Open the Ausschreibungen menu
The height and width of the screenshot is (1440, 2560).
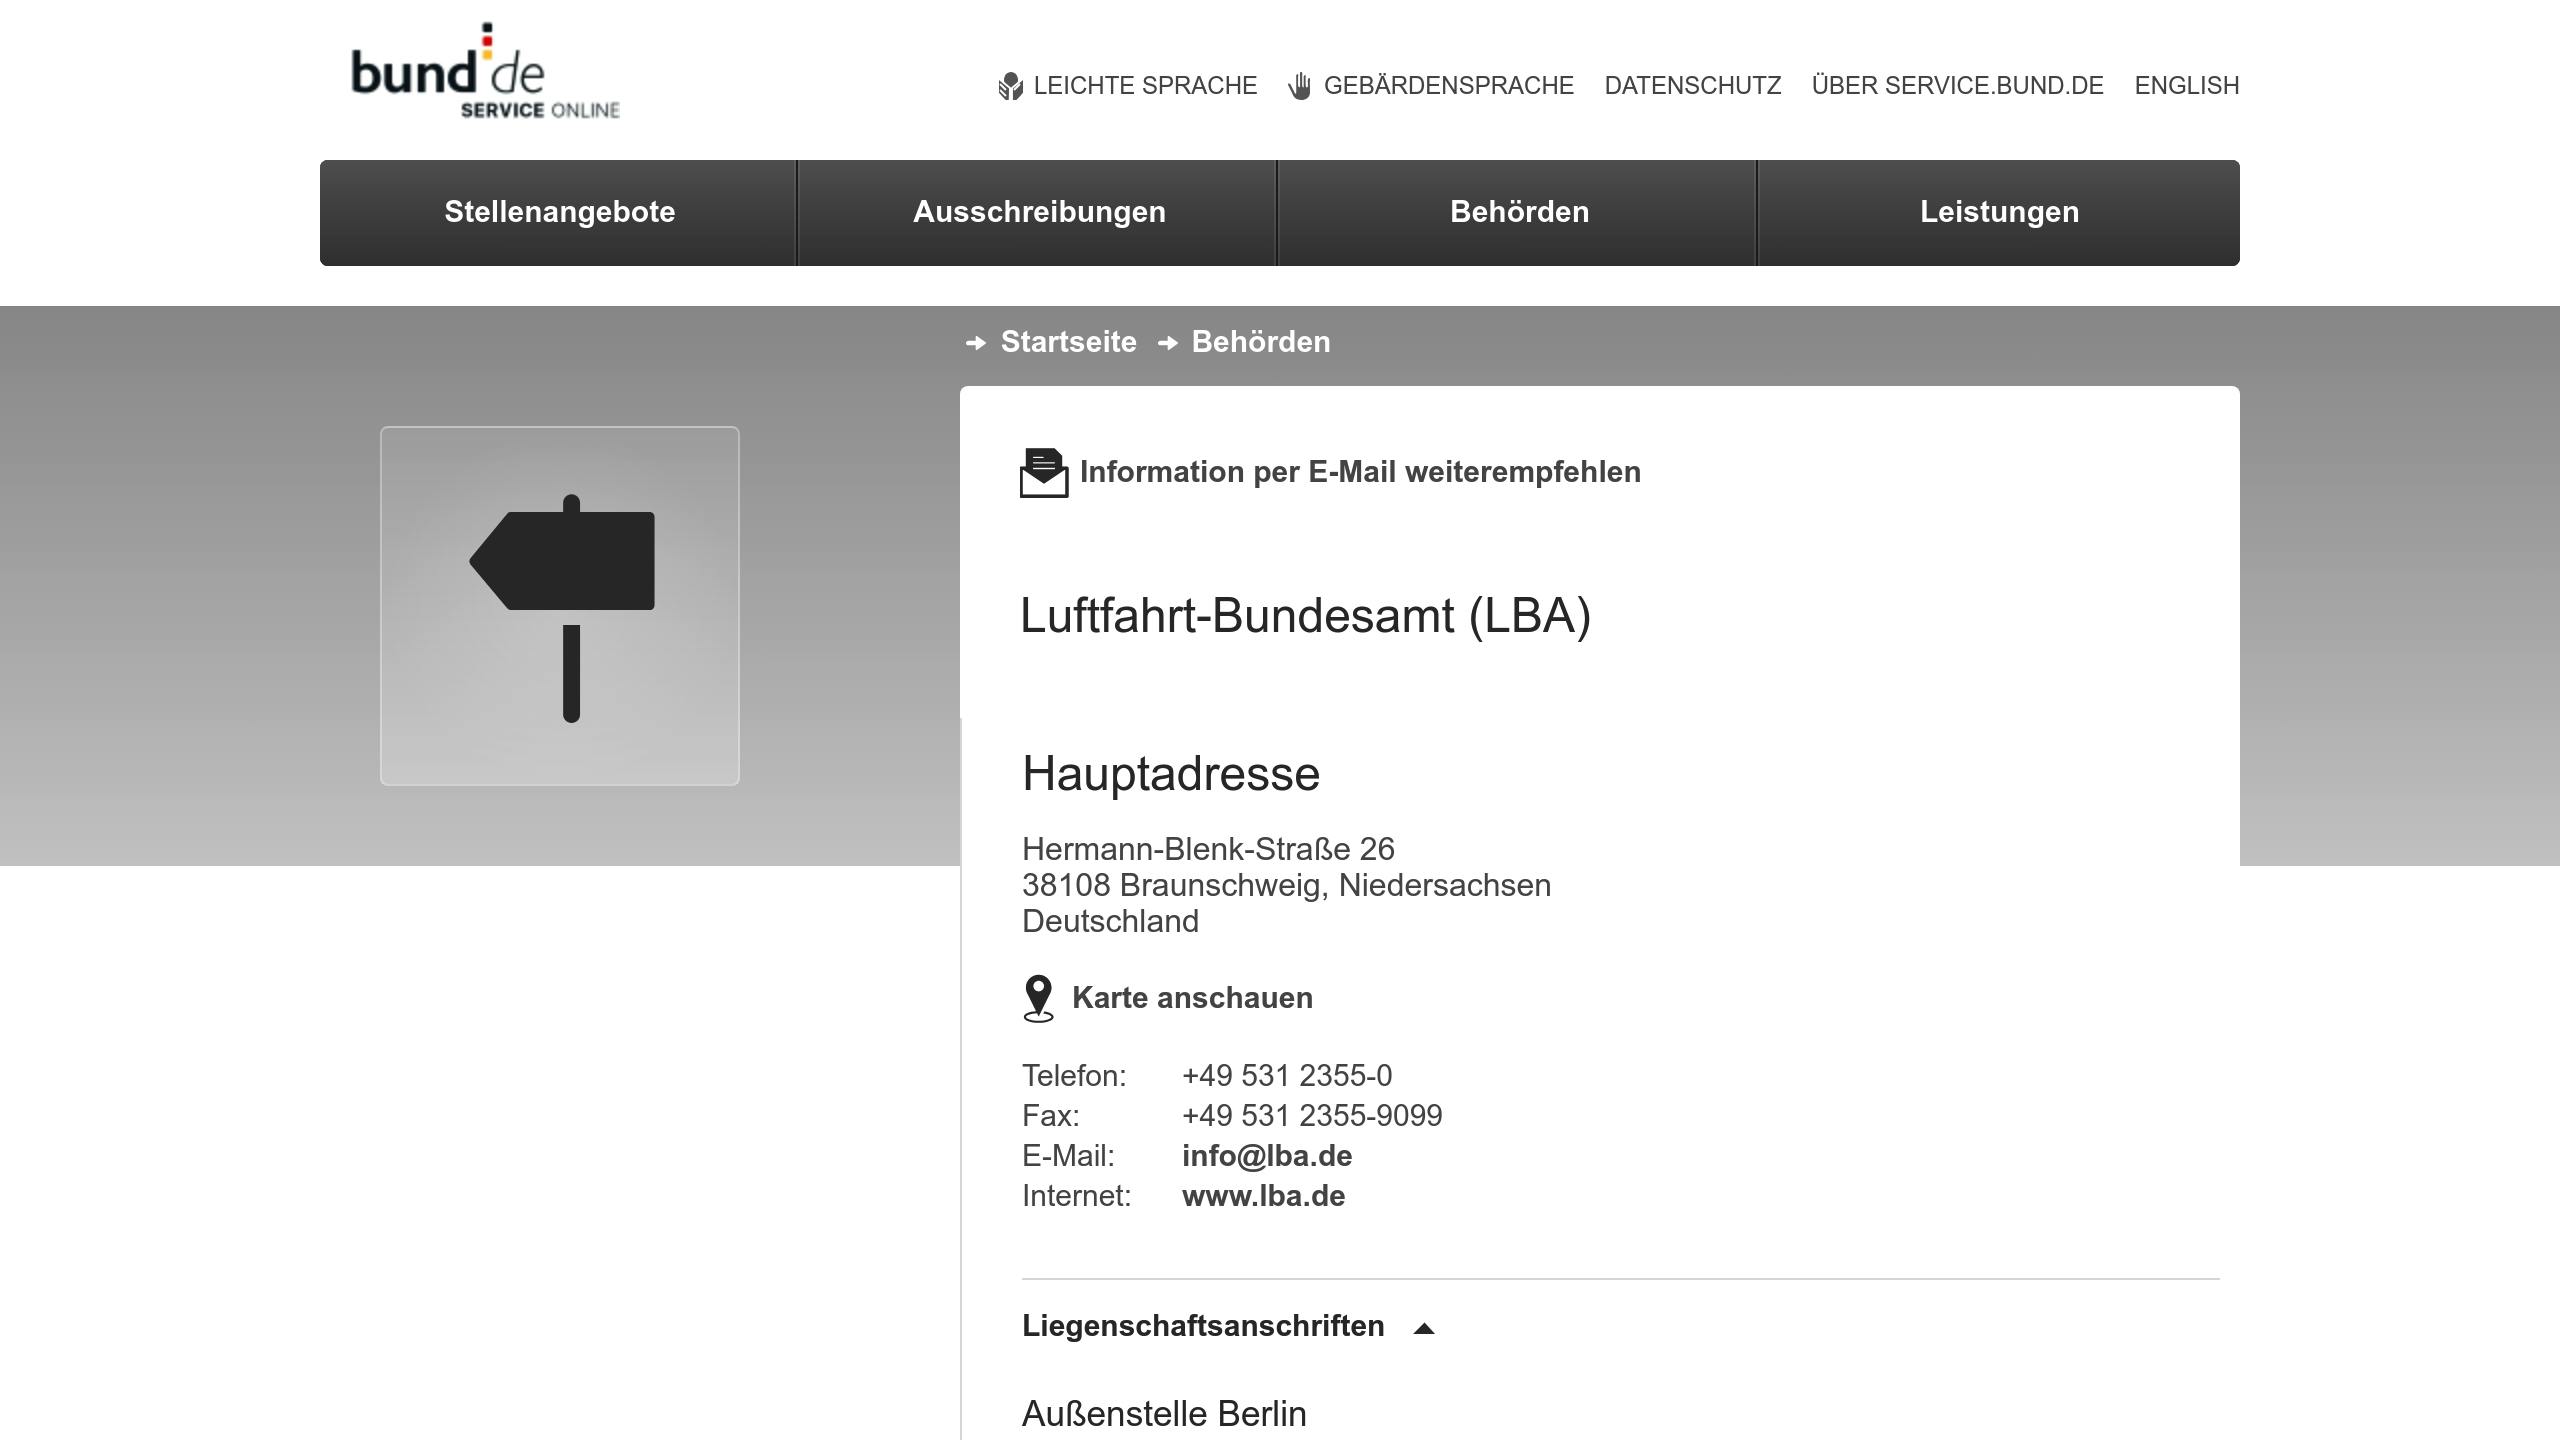[1039, 212]
